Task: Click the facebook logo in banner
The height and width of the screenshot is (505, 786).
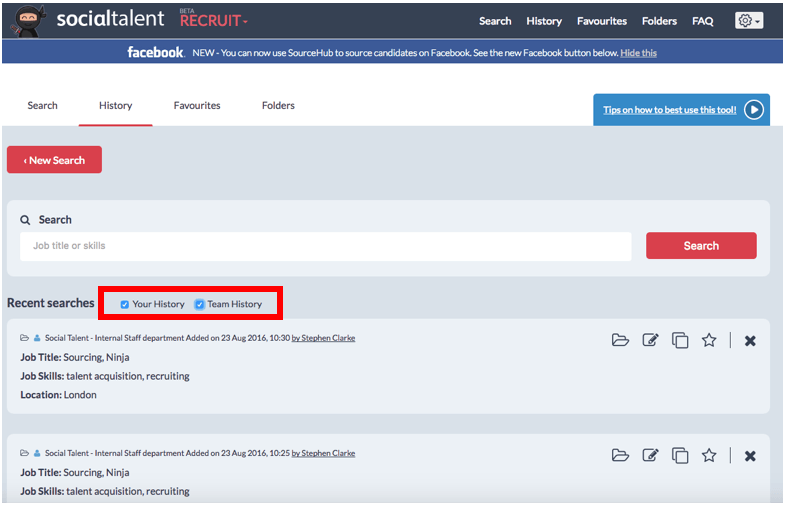Action: (155, 52)
